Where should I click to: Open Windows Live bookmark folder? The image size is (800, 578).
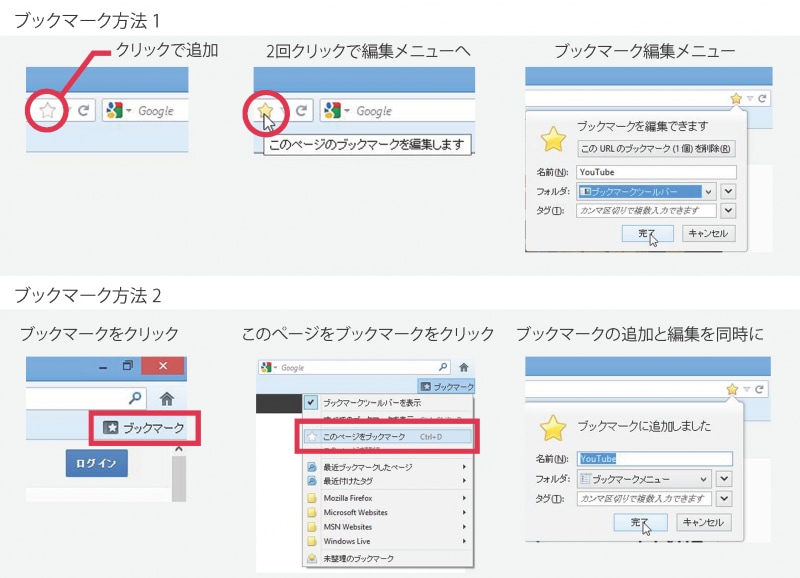click(388, 541)
